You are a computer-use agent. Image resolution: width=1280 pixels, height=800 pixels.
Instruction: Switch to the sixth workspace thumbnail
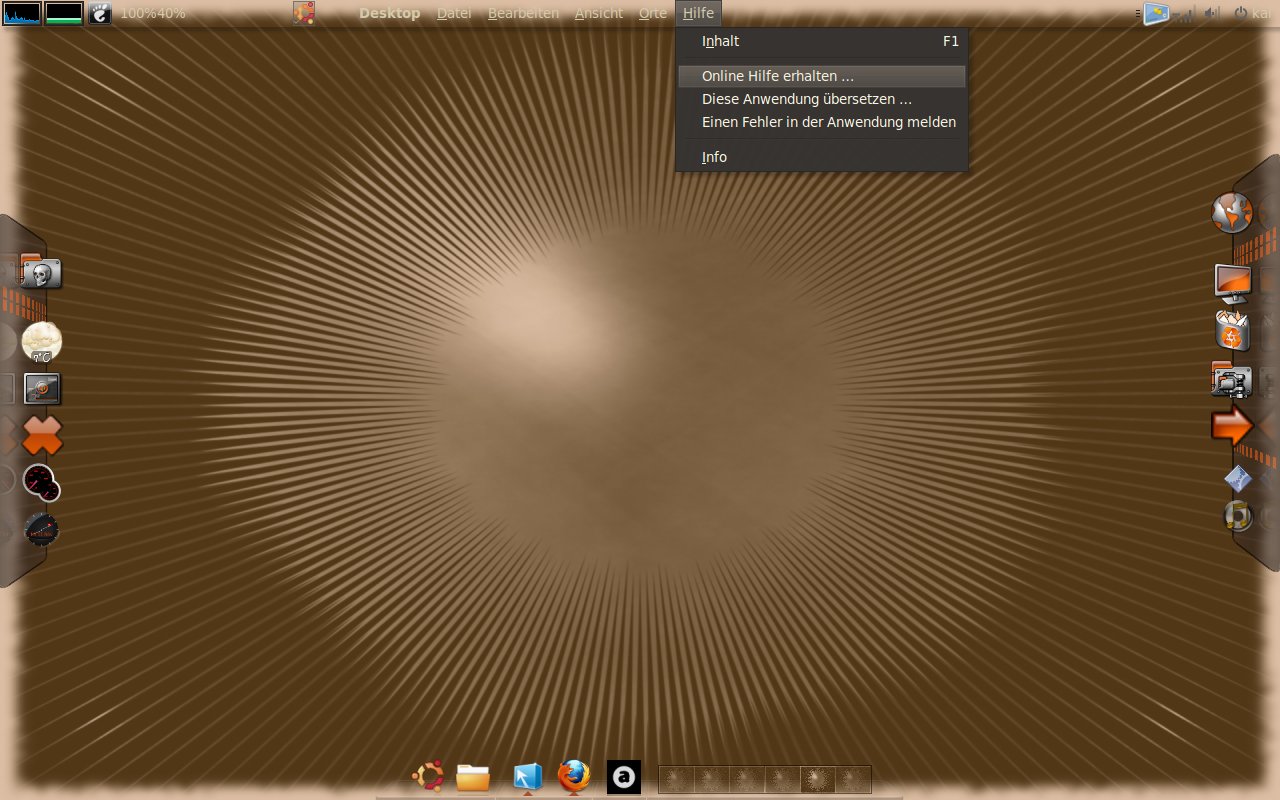853,779
